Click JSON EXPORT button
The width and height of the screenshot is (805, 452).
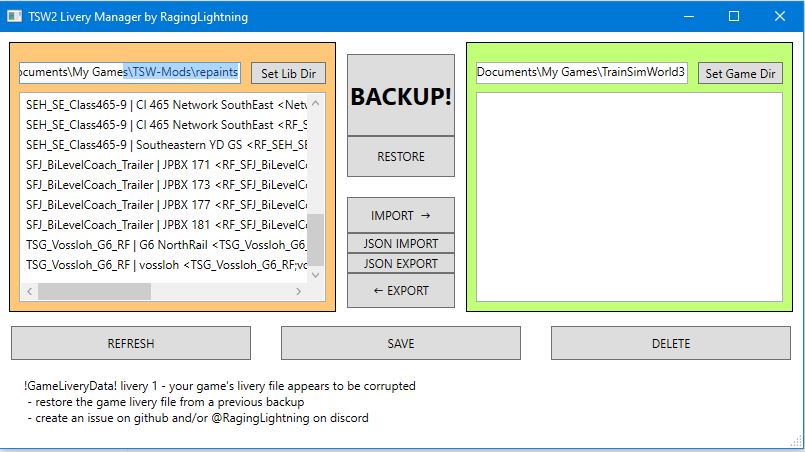pyautogui.click(x=400, y=264)
